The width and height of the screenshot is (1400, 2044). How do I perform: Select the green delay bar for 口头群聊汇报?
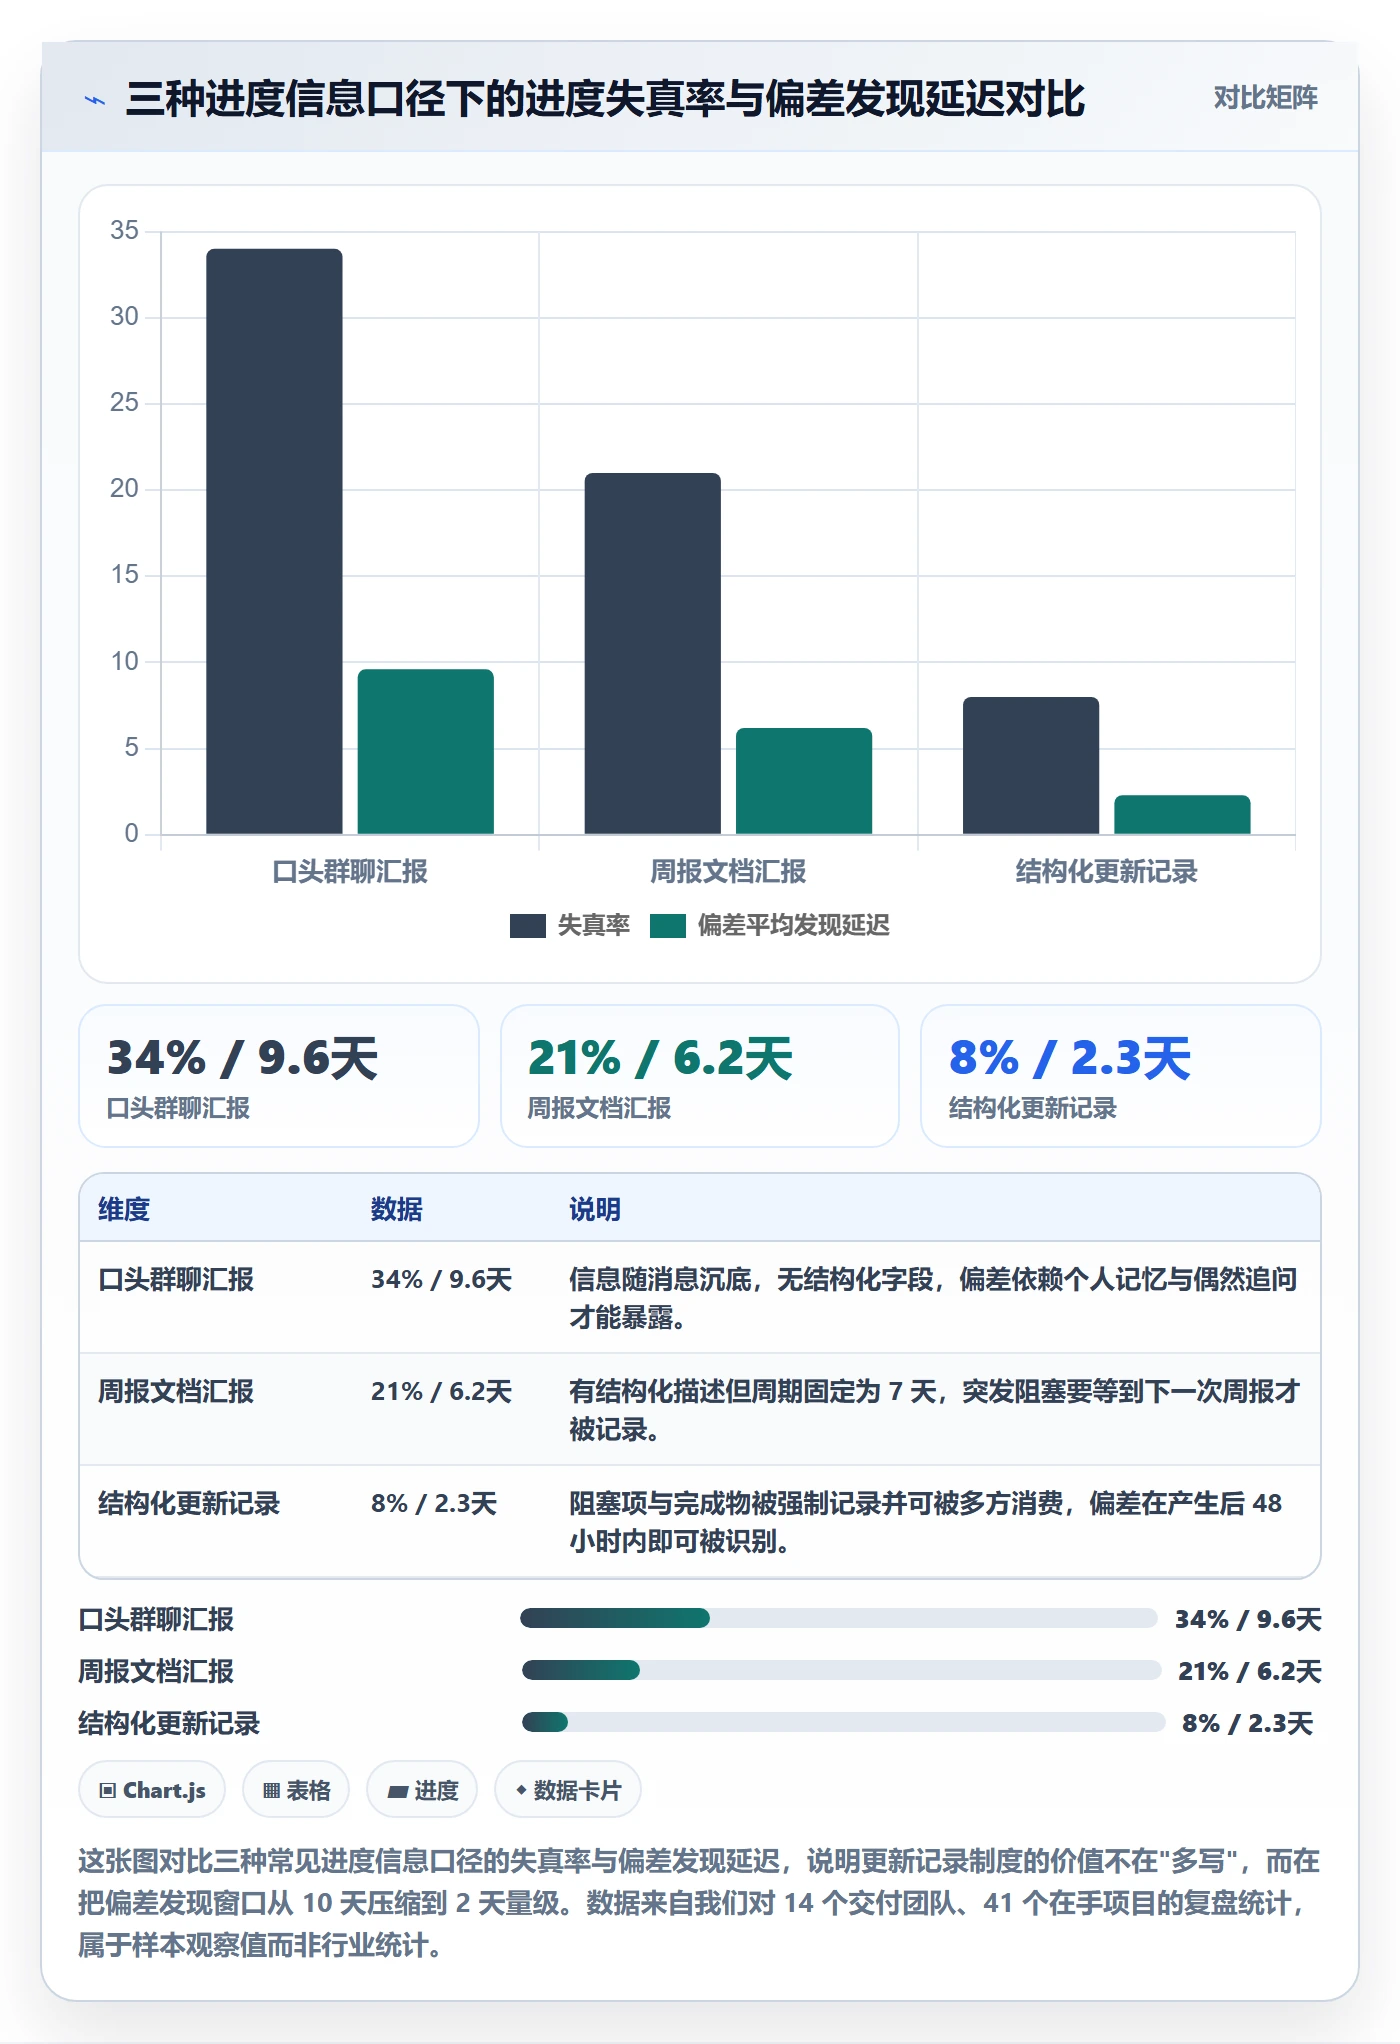426,751
